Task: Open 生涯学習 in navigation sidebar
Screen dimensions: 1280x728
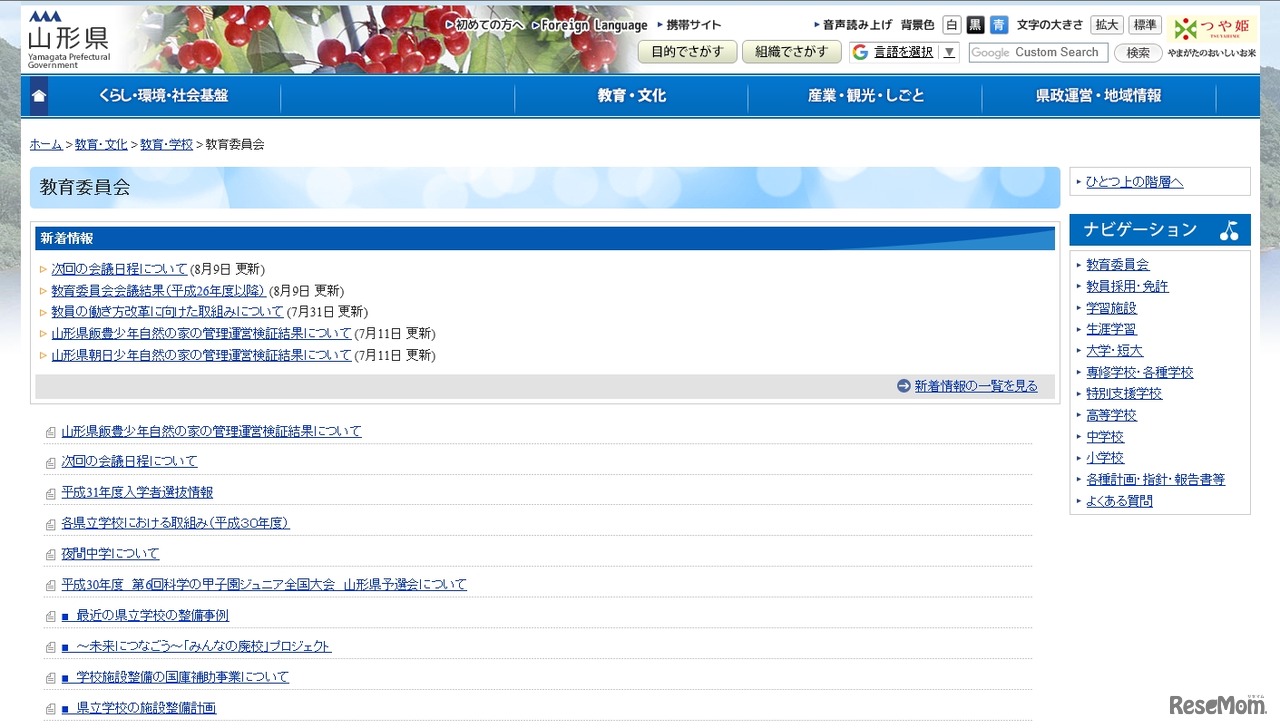Action: click(x=1111, y=329)
